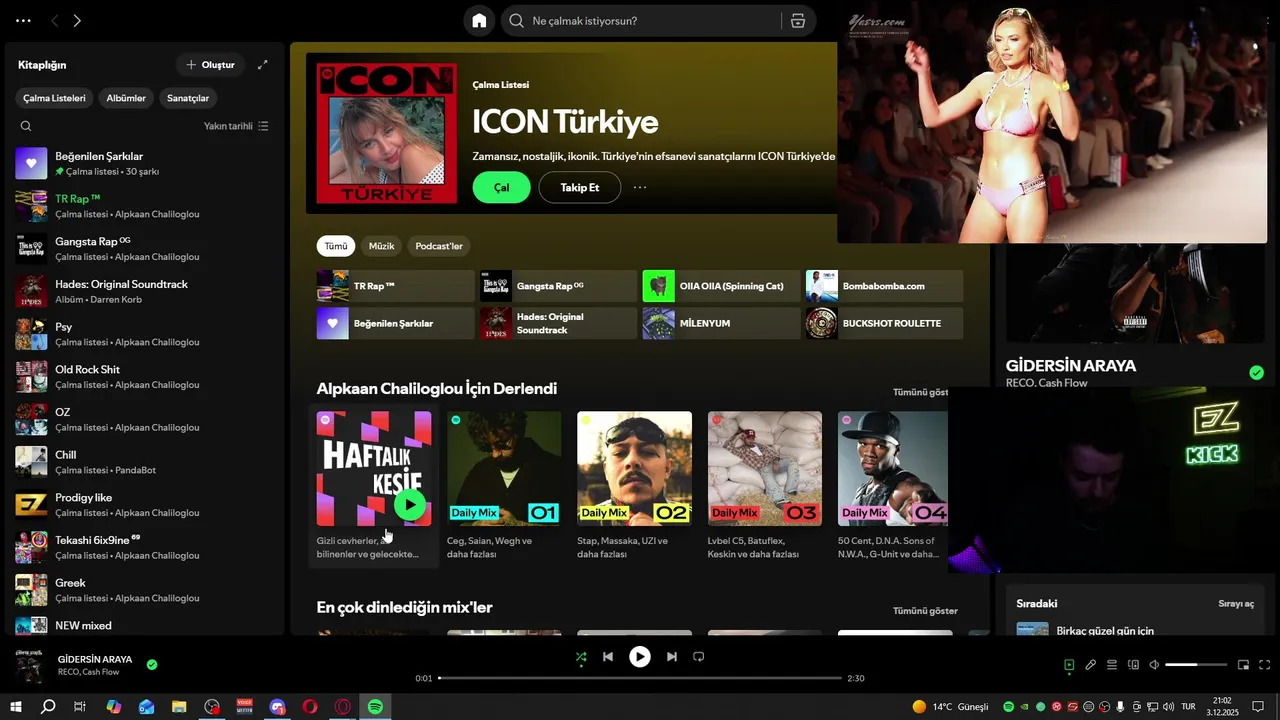Open Hades: Original Soundtrack in library
The height and width of the screenshot is (720, 1280).
tap(145, 291)
